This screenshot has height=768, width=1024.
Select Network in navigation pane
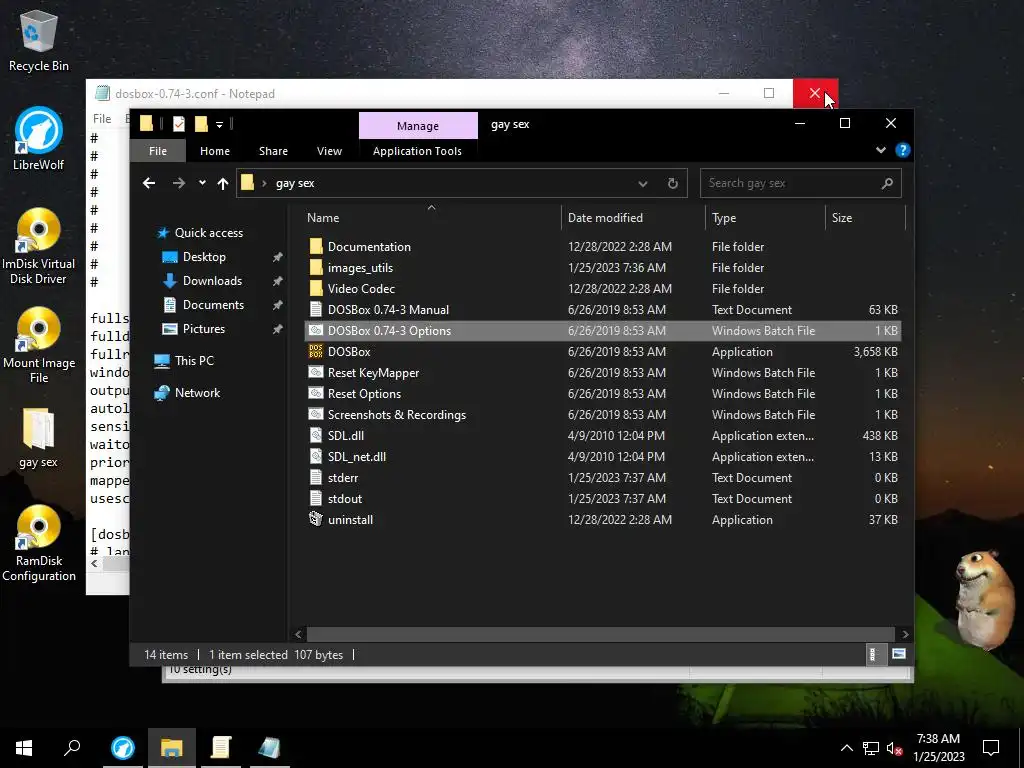pos(197,392)
